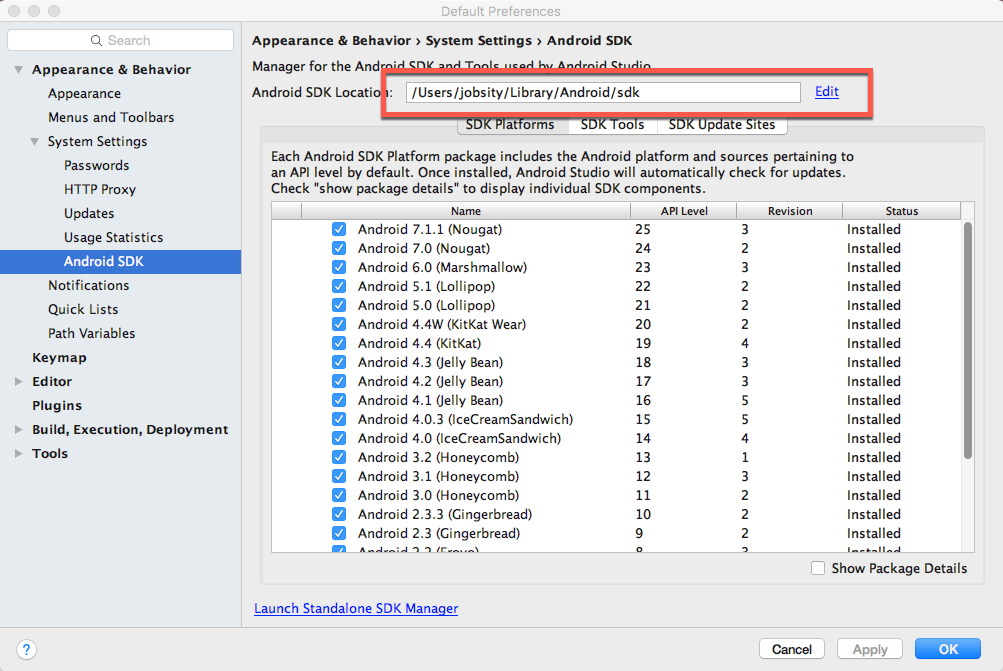The image size is (1003, 671).
Task: Open Notifications settings
Action: click(x=88, y=285)
